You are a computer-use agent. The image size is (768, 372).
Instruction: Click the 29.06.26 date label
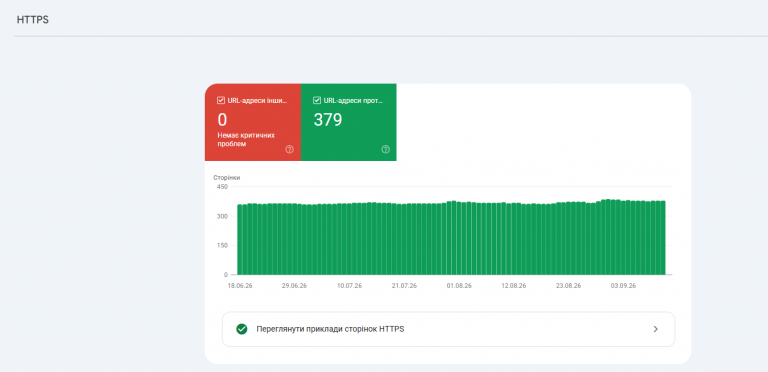294,286
